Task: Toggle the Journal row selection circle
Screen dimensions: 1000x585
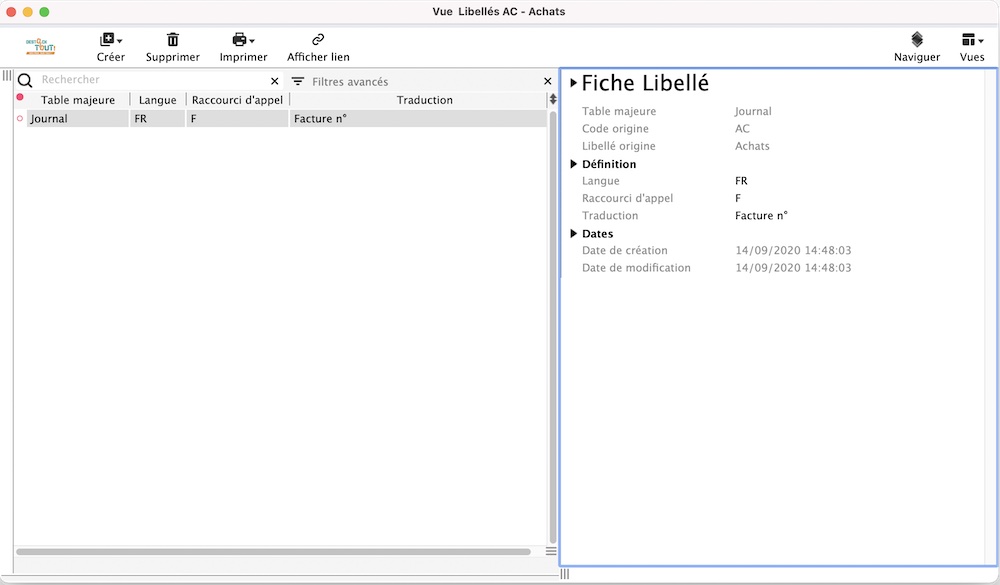Action: [x=20, y=119]
